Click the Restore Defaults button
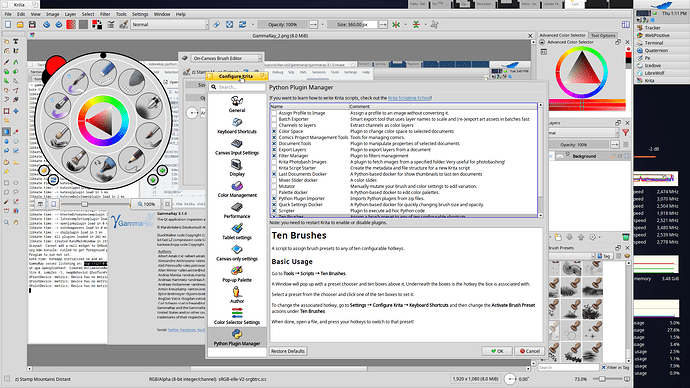Viewport: 690px width, 388px height. point(288,351)
